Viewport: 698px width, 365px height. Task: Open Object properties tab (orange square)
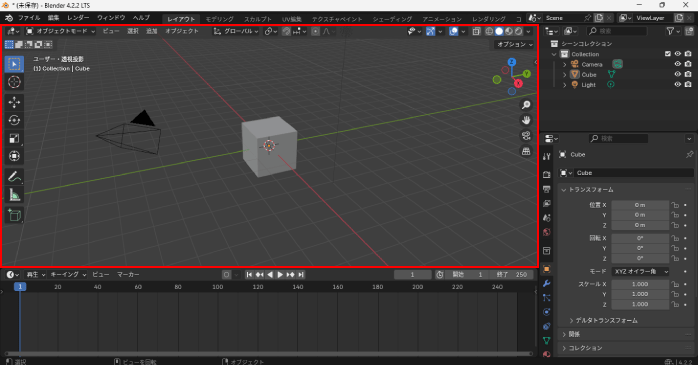tap(547, 269)
